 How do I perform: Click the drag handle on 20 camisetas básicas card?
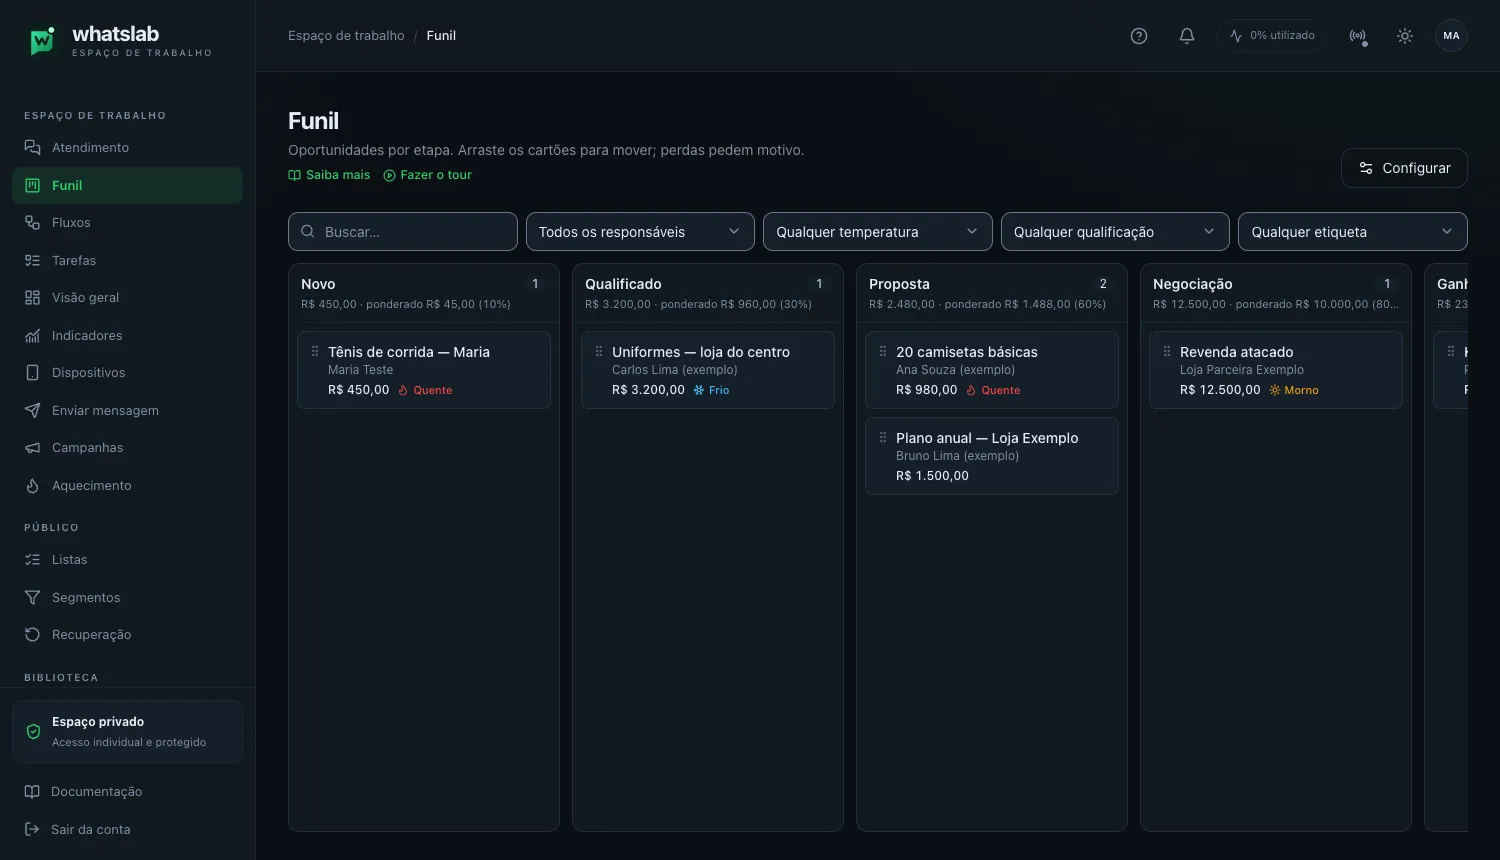(x=883, y=352)
